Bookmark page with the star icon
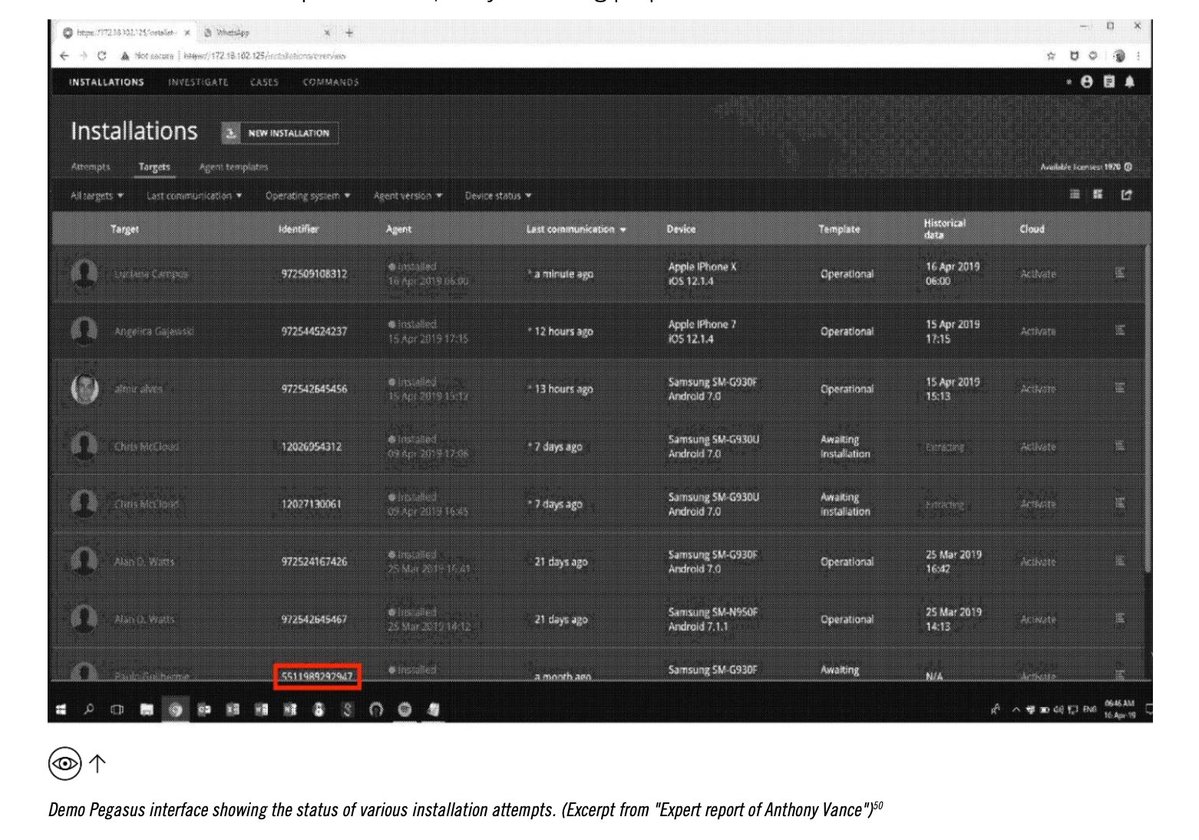The width and height of the screenshot is (1199, 840). click(1051, 56)
